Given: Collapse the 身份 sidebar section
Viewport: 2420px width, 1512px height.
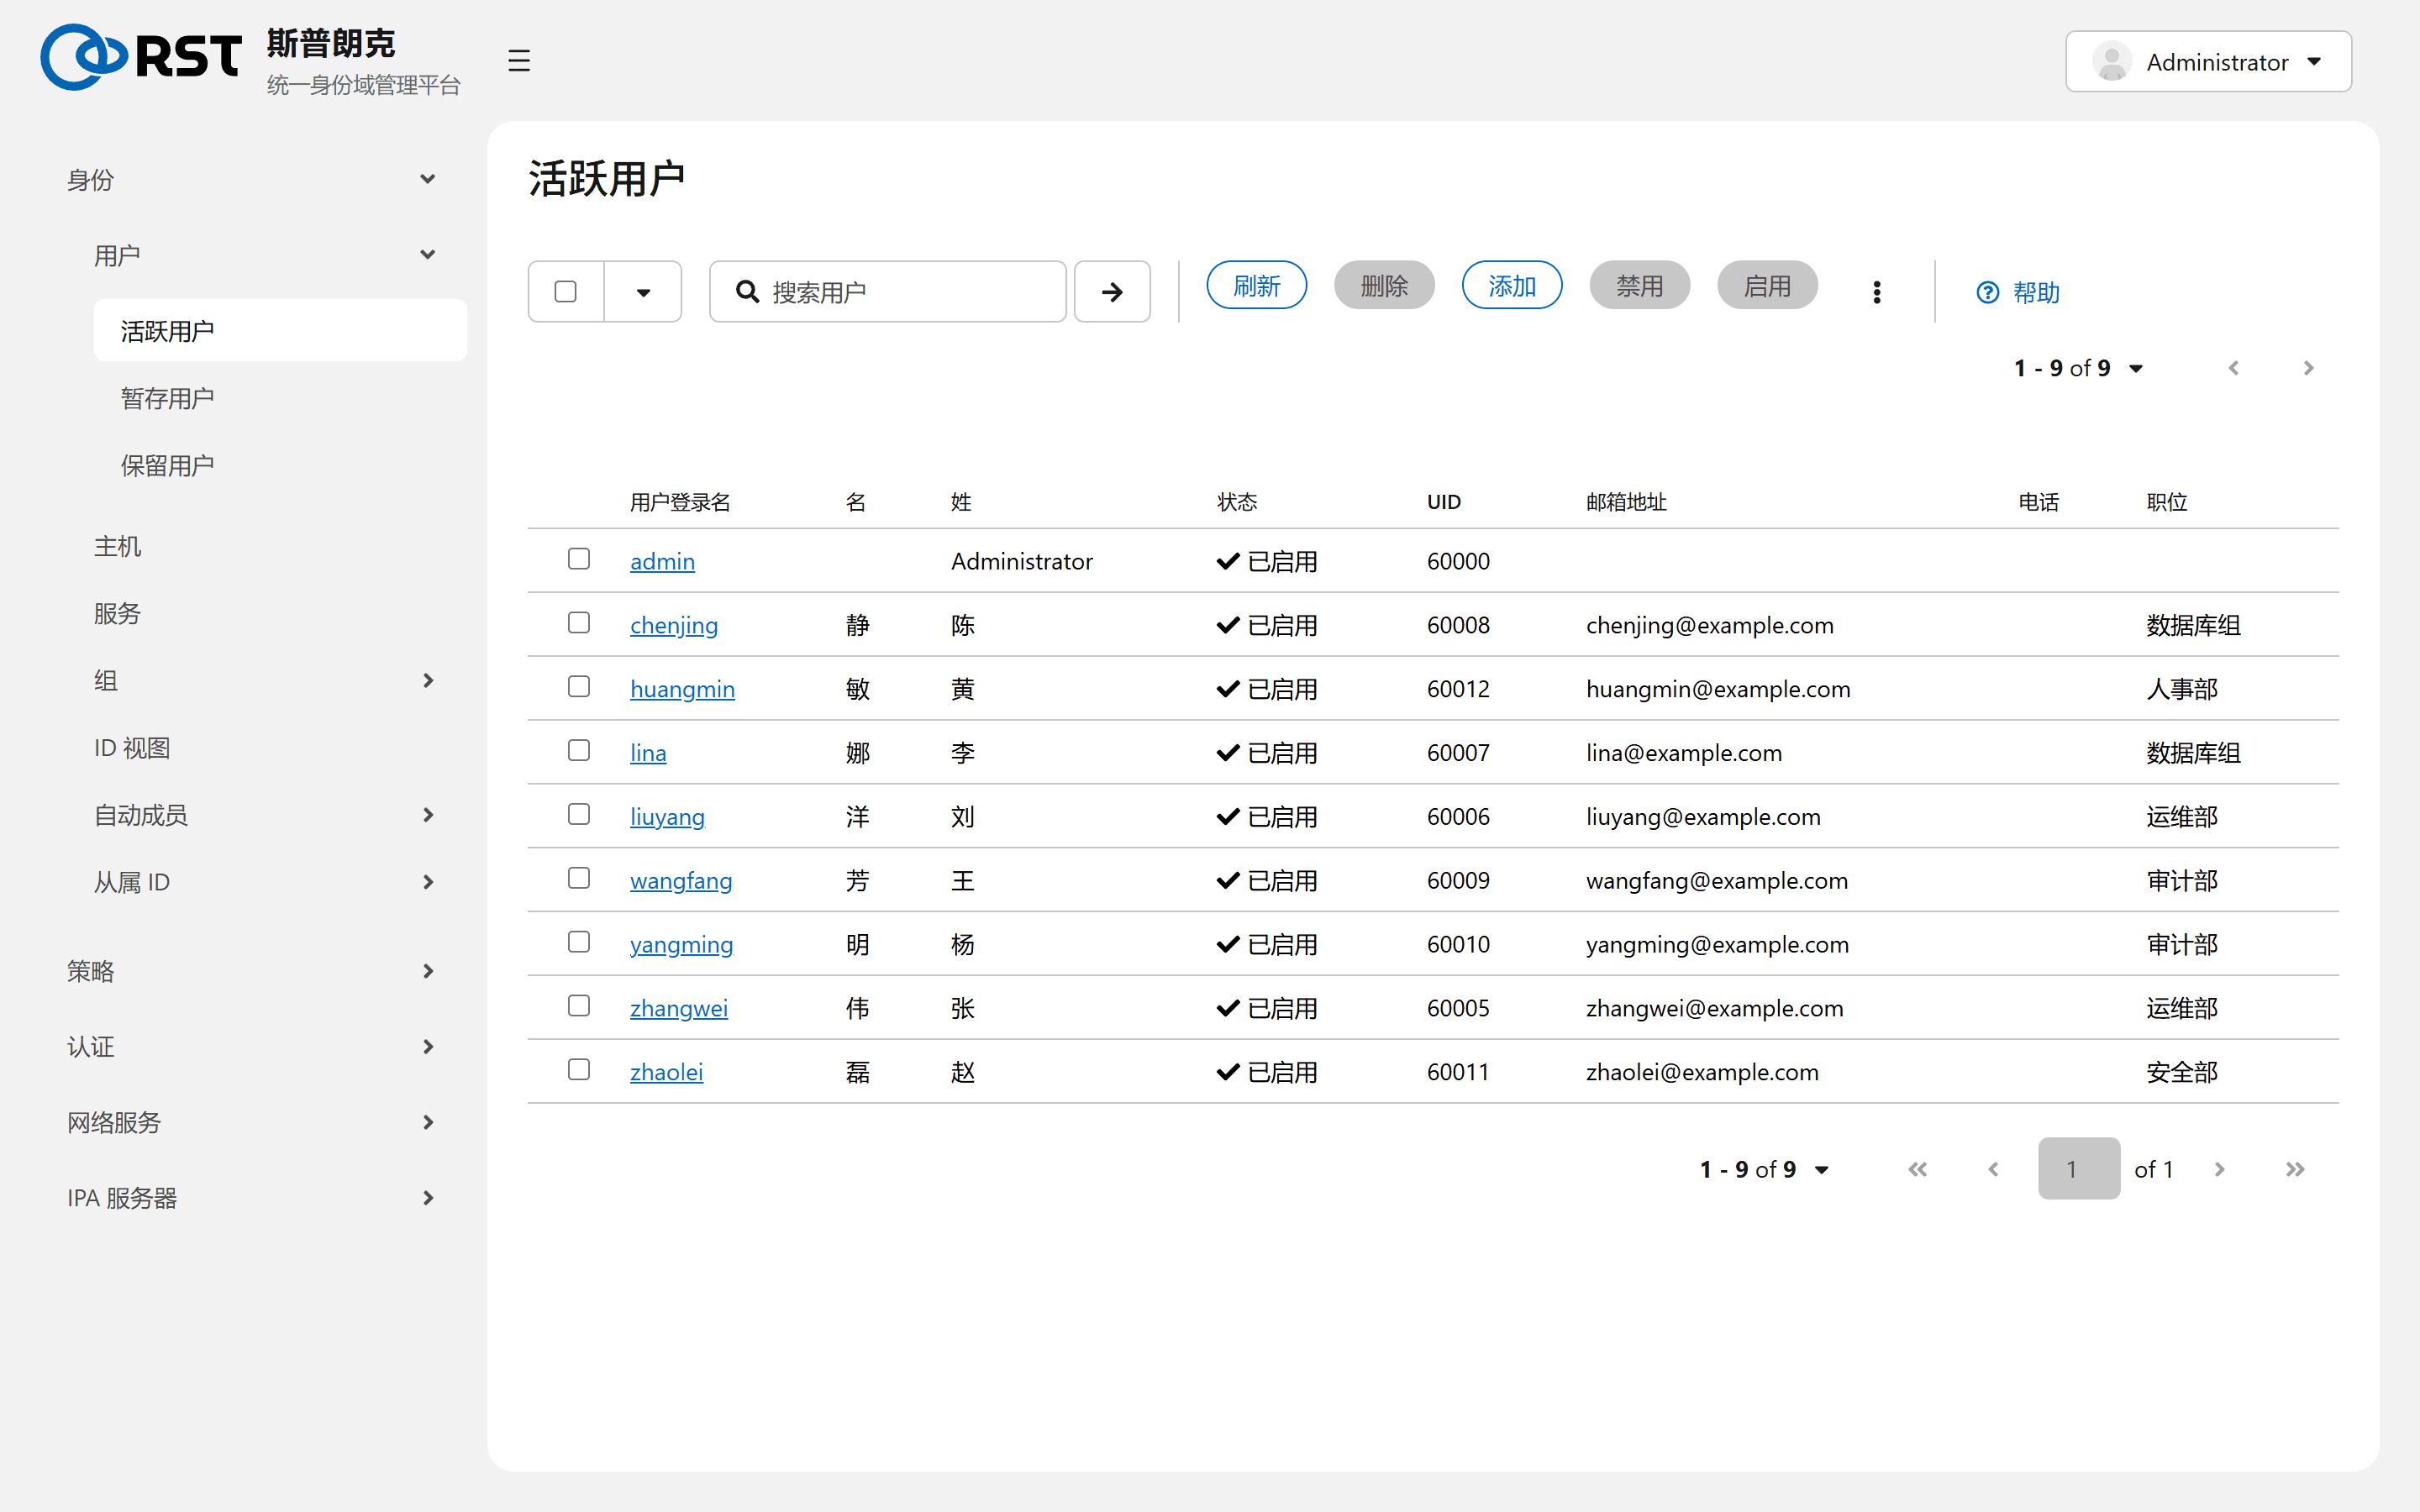Looking at the screenshot, I should 252,180.
